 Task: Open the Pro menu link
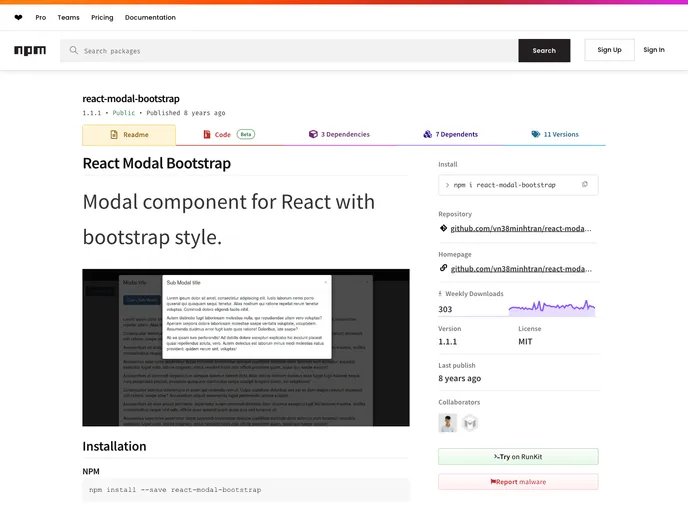pos(41,18)
